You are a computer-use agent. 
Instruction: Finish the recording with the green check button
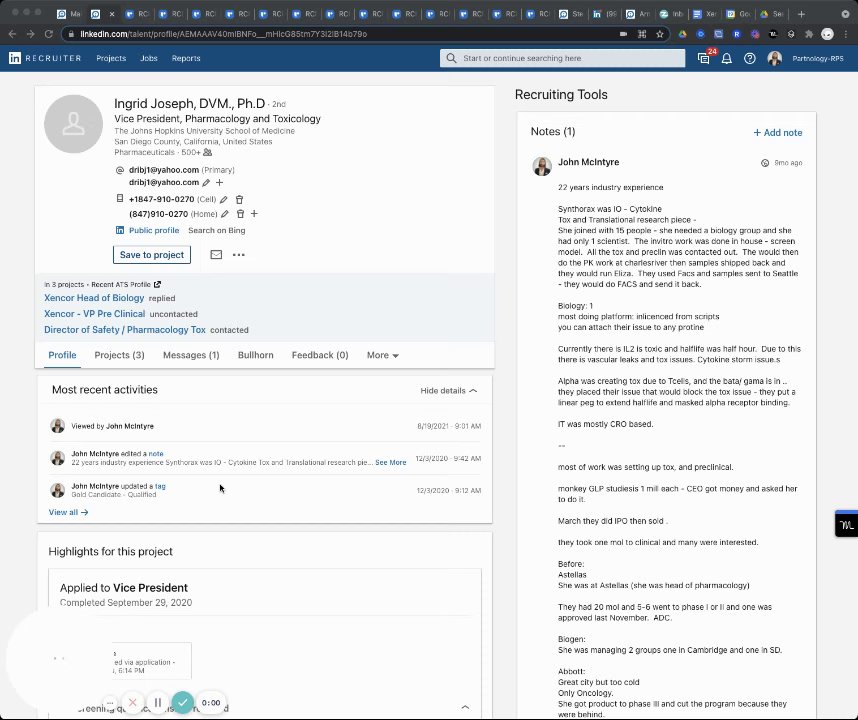183,702
